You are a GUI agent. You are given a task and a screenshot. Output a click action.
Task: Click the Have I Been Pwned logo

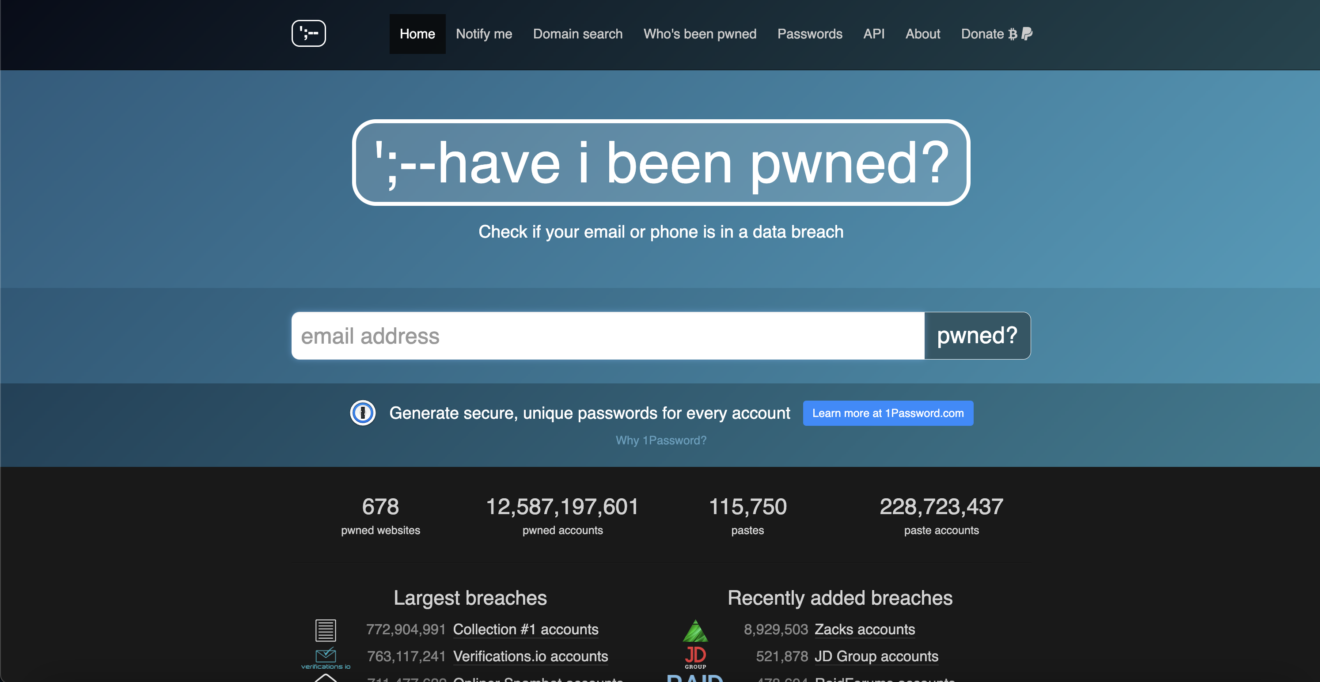pos(308,33)
